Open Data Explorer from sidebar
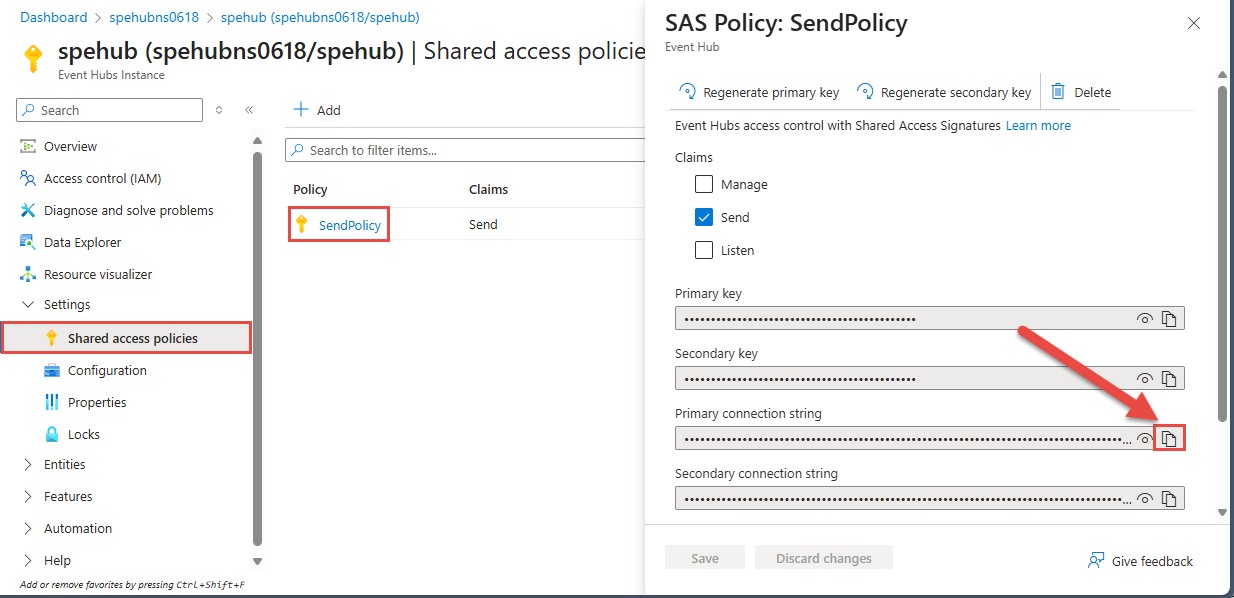 pos(82,242)
